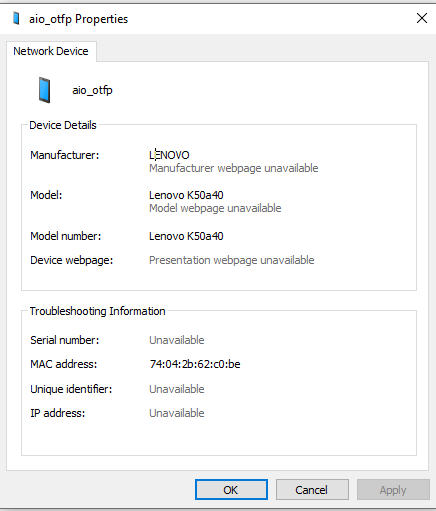The height and width of the screenshot is (511, 436).
Task: Click the Model number: label
Action: tap(66, 236)
